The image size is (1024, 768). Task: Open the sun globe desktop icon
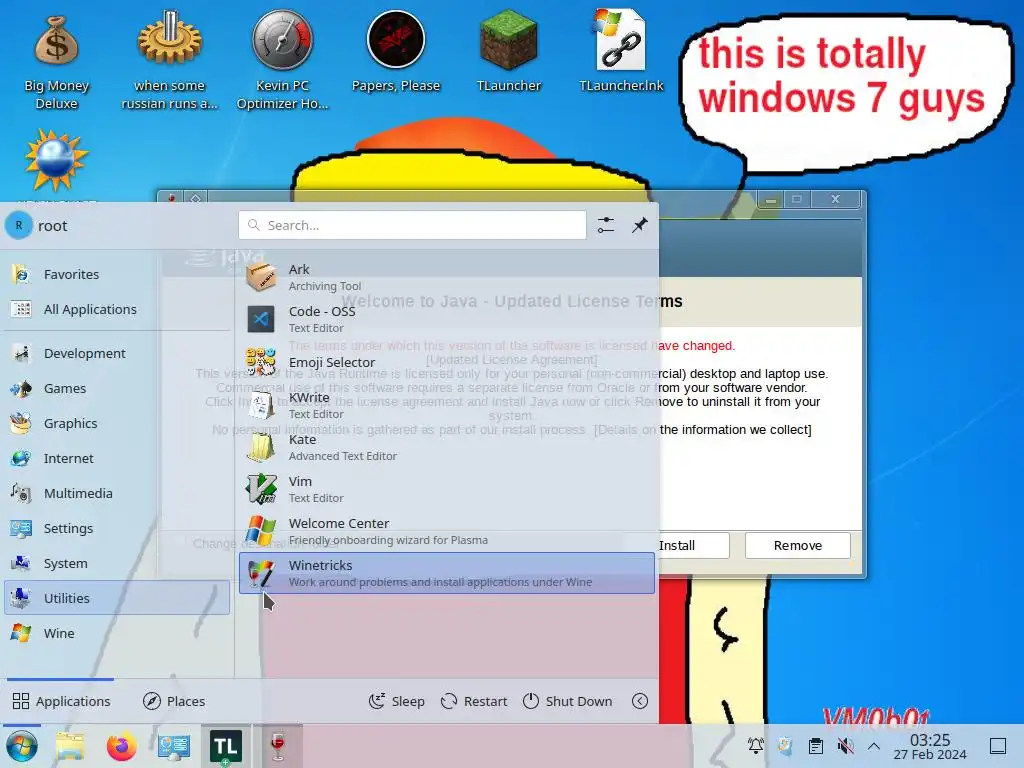pyautogui.click(x=56, y=161)
